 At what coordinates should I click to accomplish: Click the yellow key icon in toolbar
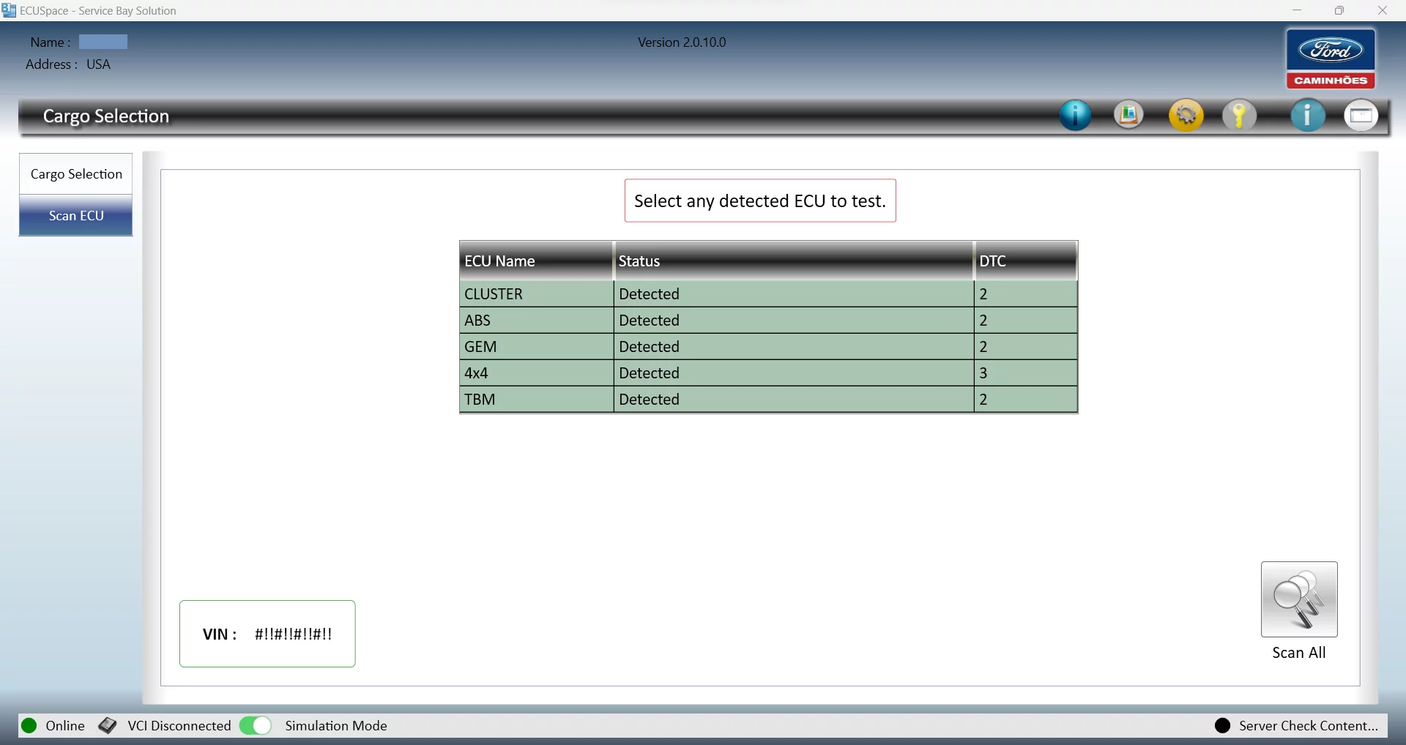click(1240, 115)
